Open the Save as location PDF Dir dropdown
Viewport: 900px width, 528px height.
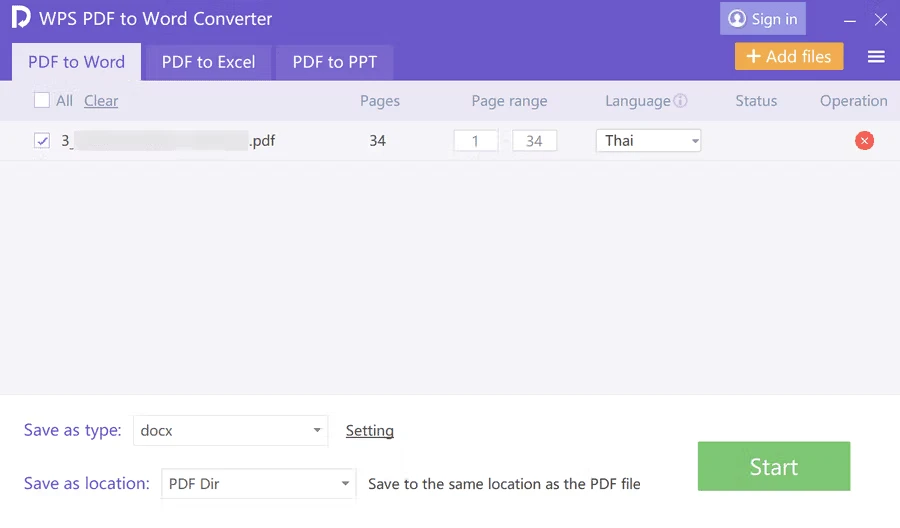point(258,484)
